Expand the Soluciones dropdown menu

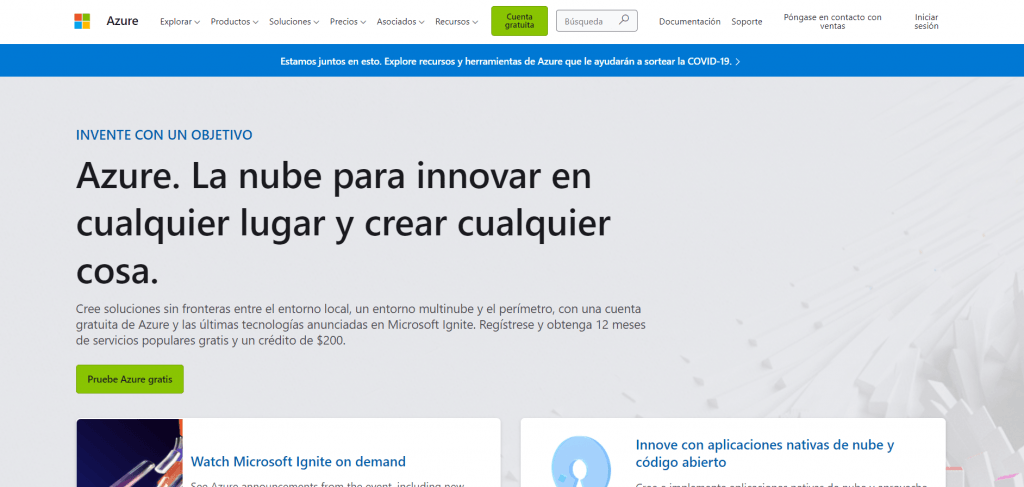point(294,22)
